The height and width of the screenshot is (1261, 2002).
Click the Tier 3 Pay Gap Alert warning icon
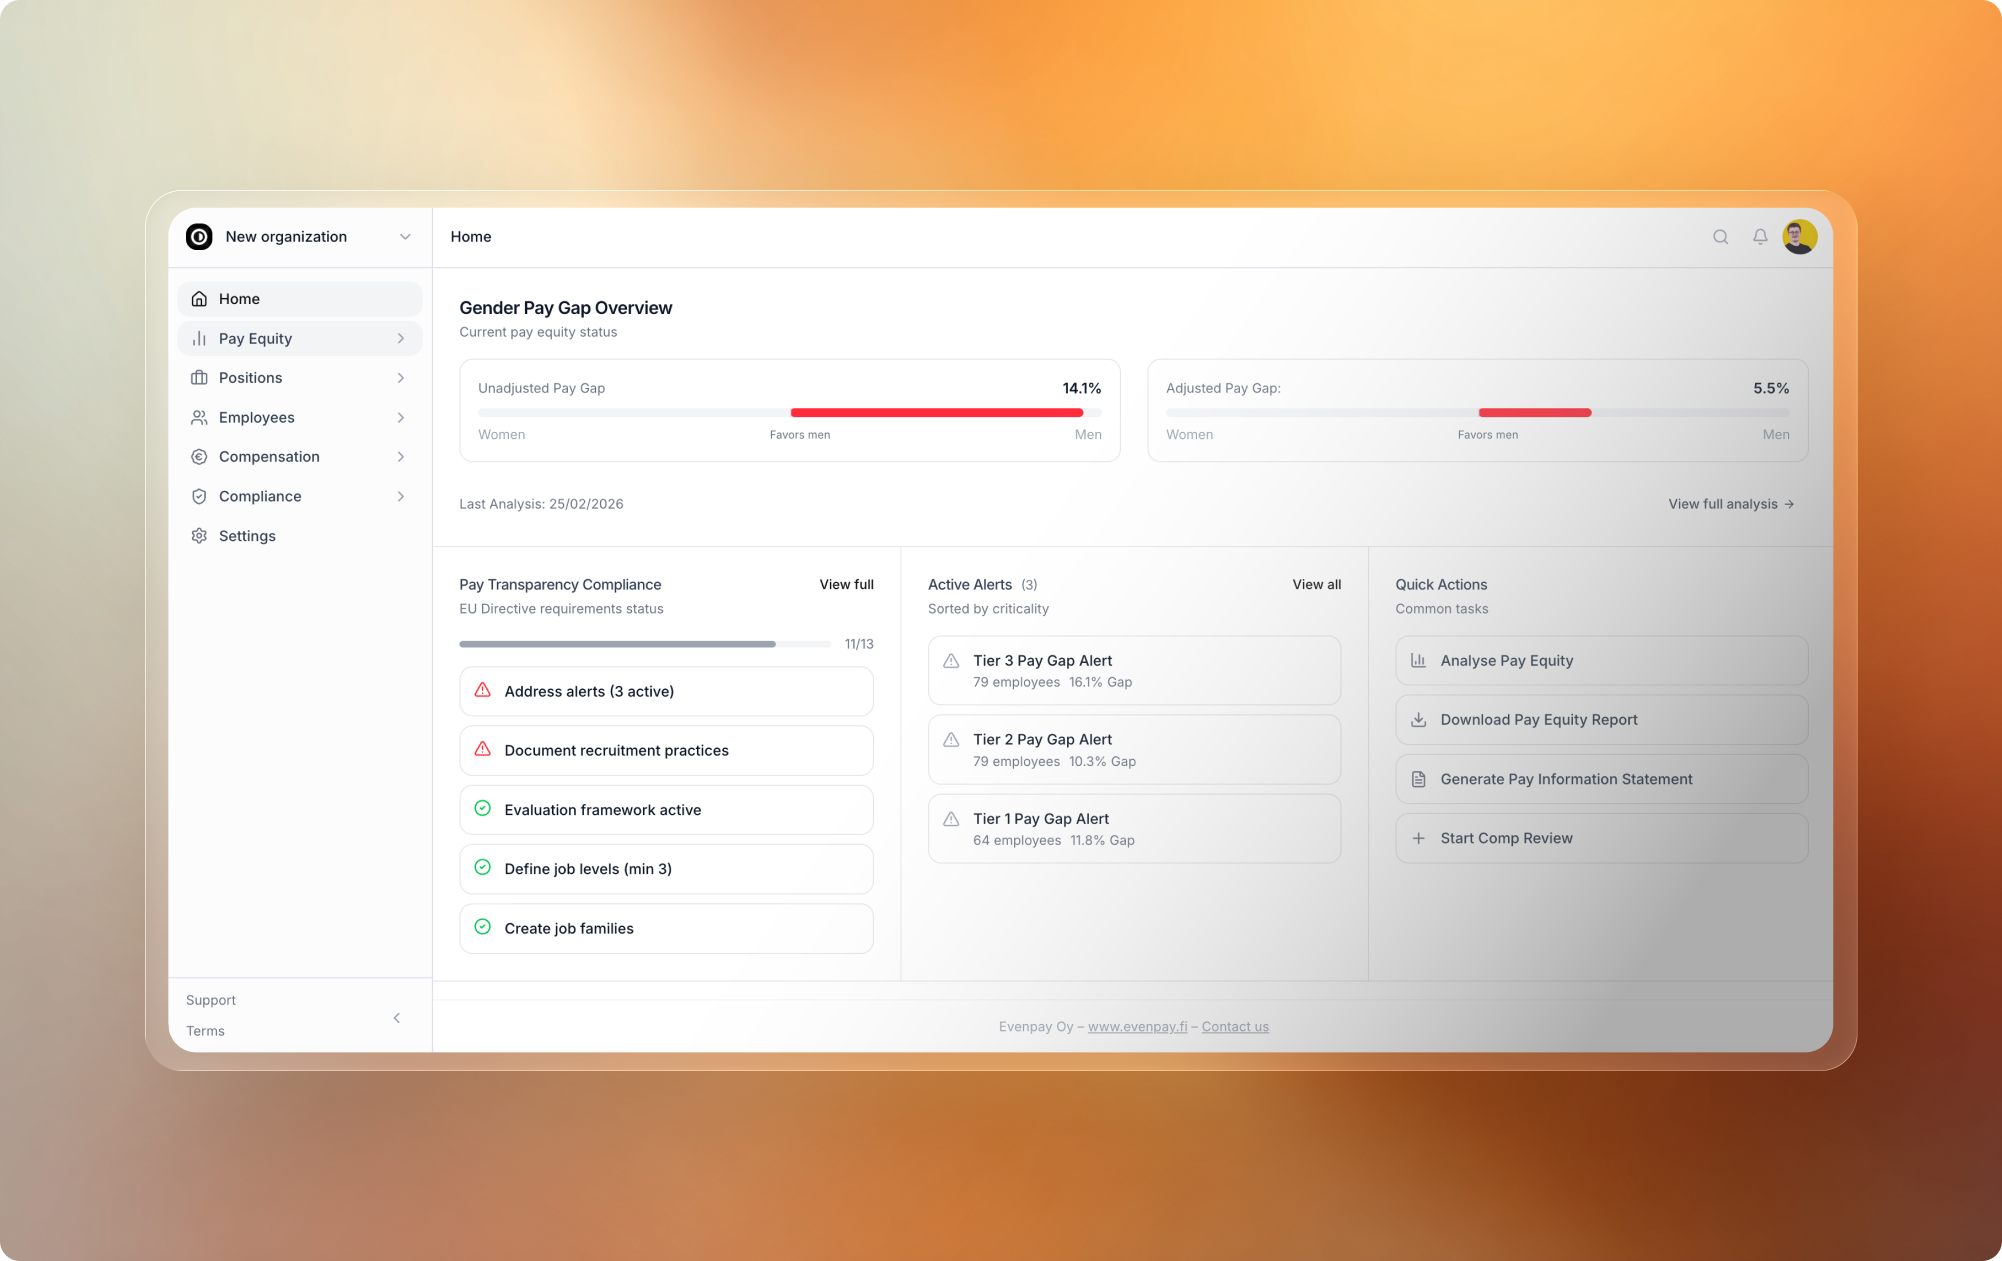pyautogui.click(x=950, y=660)
